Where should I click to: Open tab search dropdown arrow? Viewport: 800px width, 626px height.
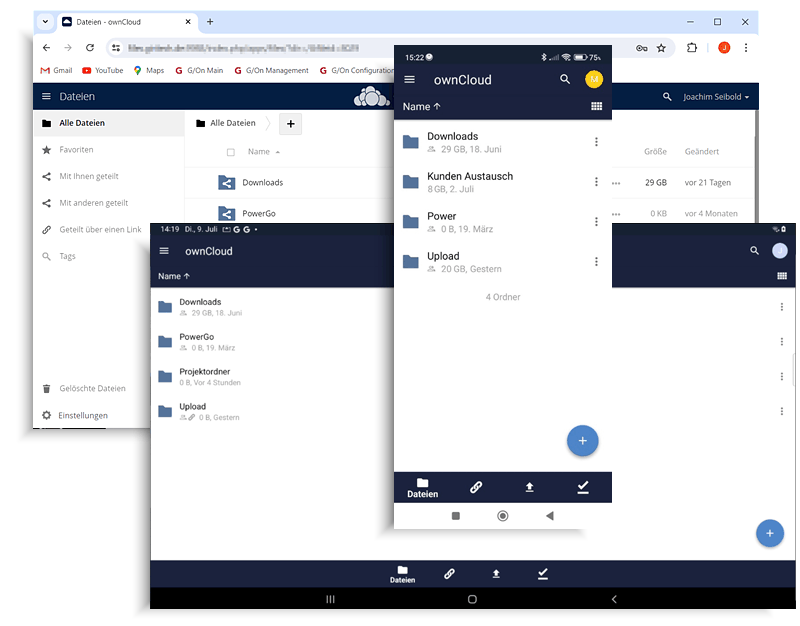point(45,22)
